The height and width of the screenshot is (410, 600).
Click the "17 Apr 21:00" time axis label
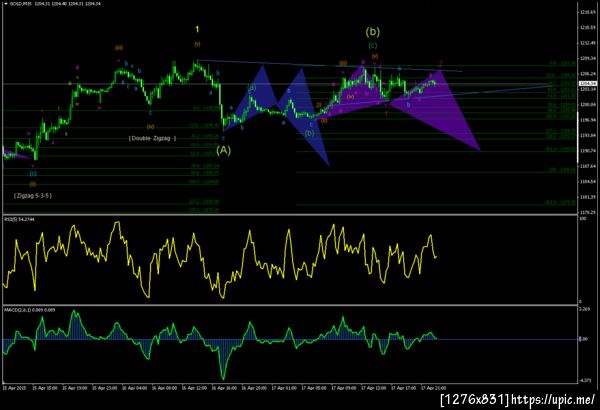coord(433,388)
